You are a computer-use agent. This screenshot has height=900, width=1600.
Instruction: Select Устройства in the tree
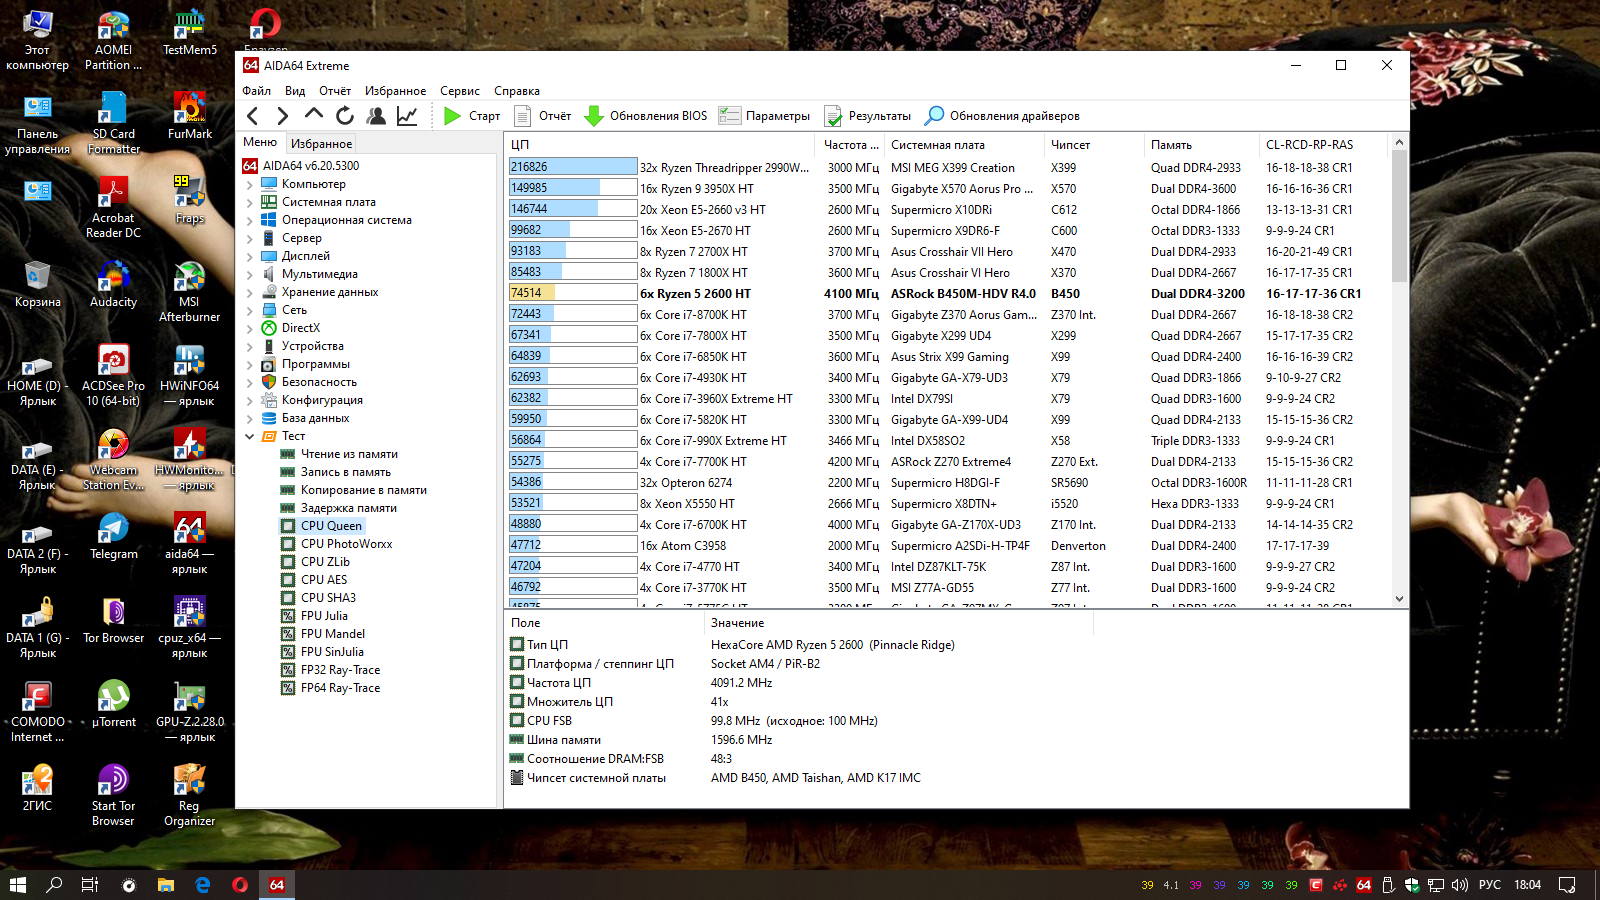pos(312,346)
